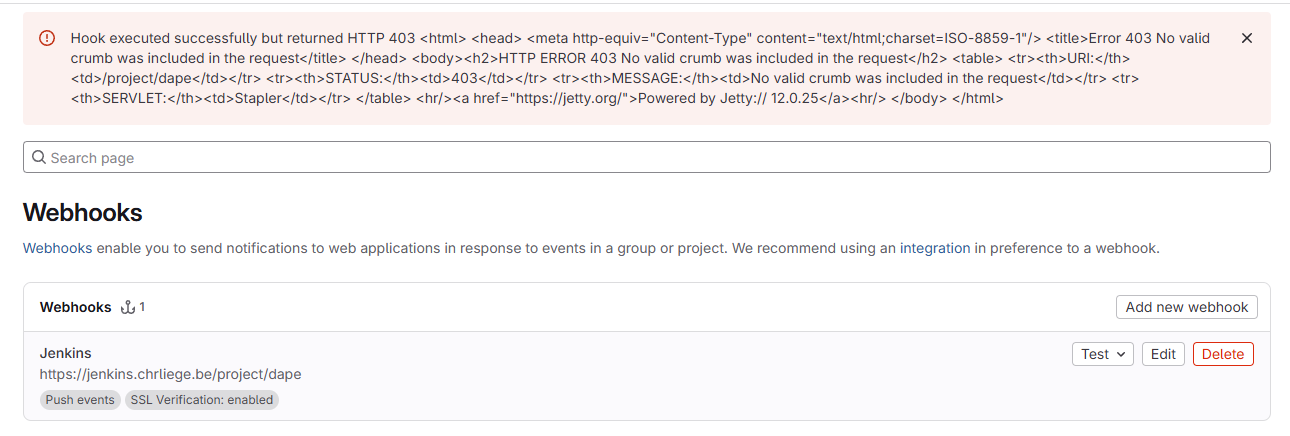Click the webhook hook count icon
The width and height of the screenshot is (1290, 436).
tap(127, 307)
